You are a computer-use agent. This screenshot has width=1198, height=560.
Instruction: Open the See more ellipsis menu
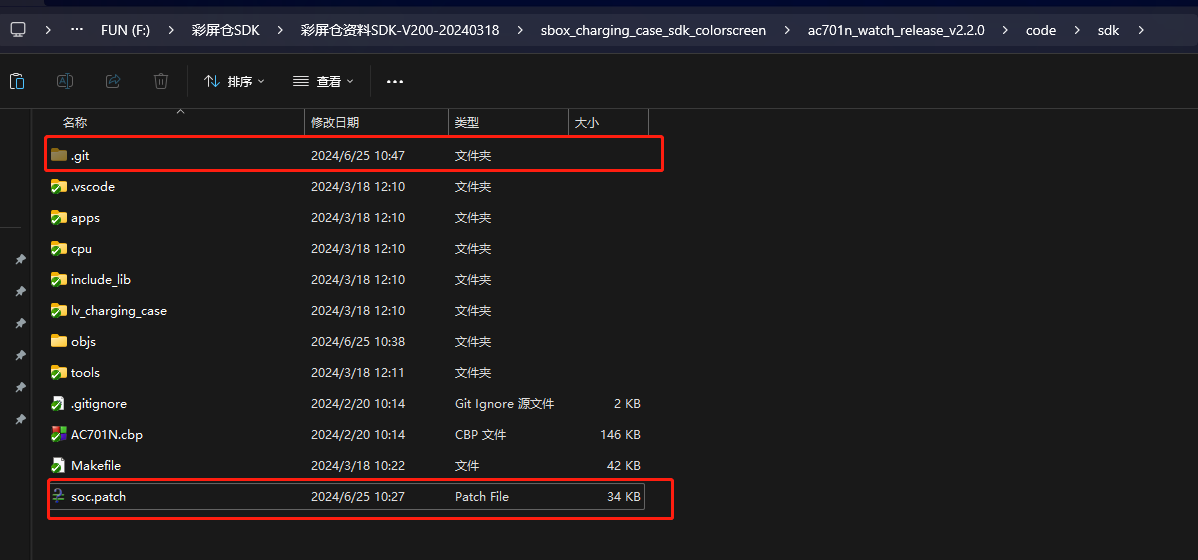394,81
